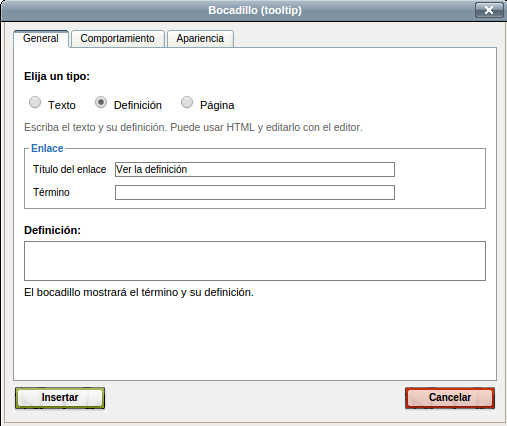
Task: Click the blue Enlace group legend
Action: (x=47, y=148)
